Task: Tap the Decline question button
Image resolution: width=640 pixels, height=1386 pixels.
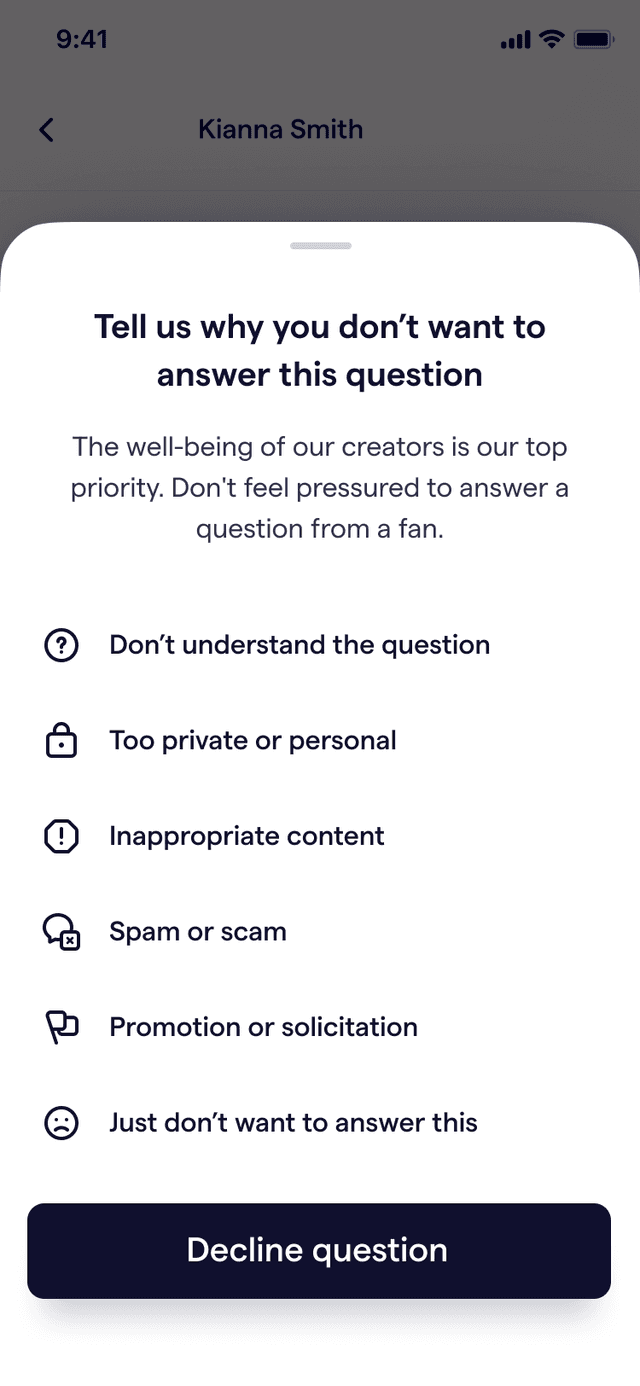Action: point(319,1251)
